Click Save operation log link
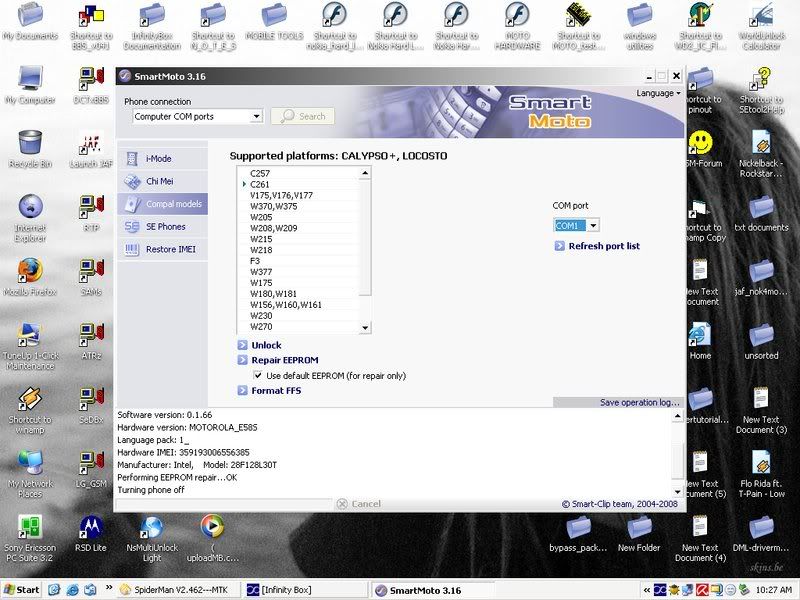The height and width of the screenshot is (600, 800). pos(639,403)
